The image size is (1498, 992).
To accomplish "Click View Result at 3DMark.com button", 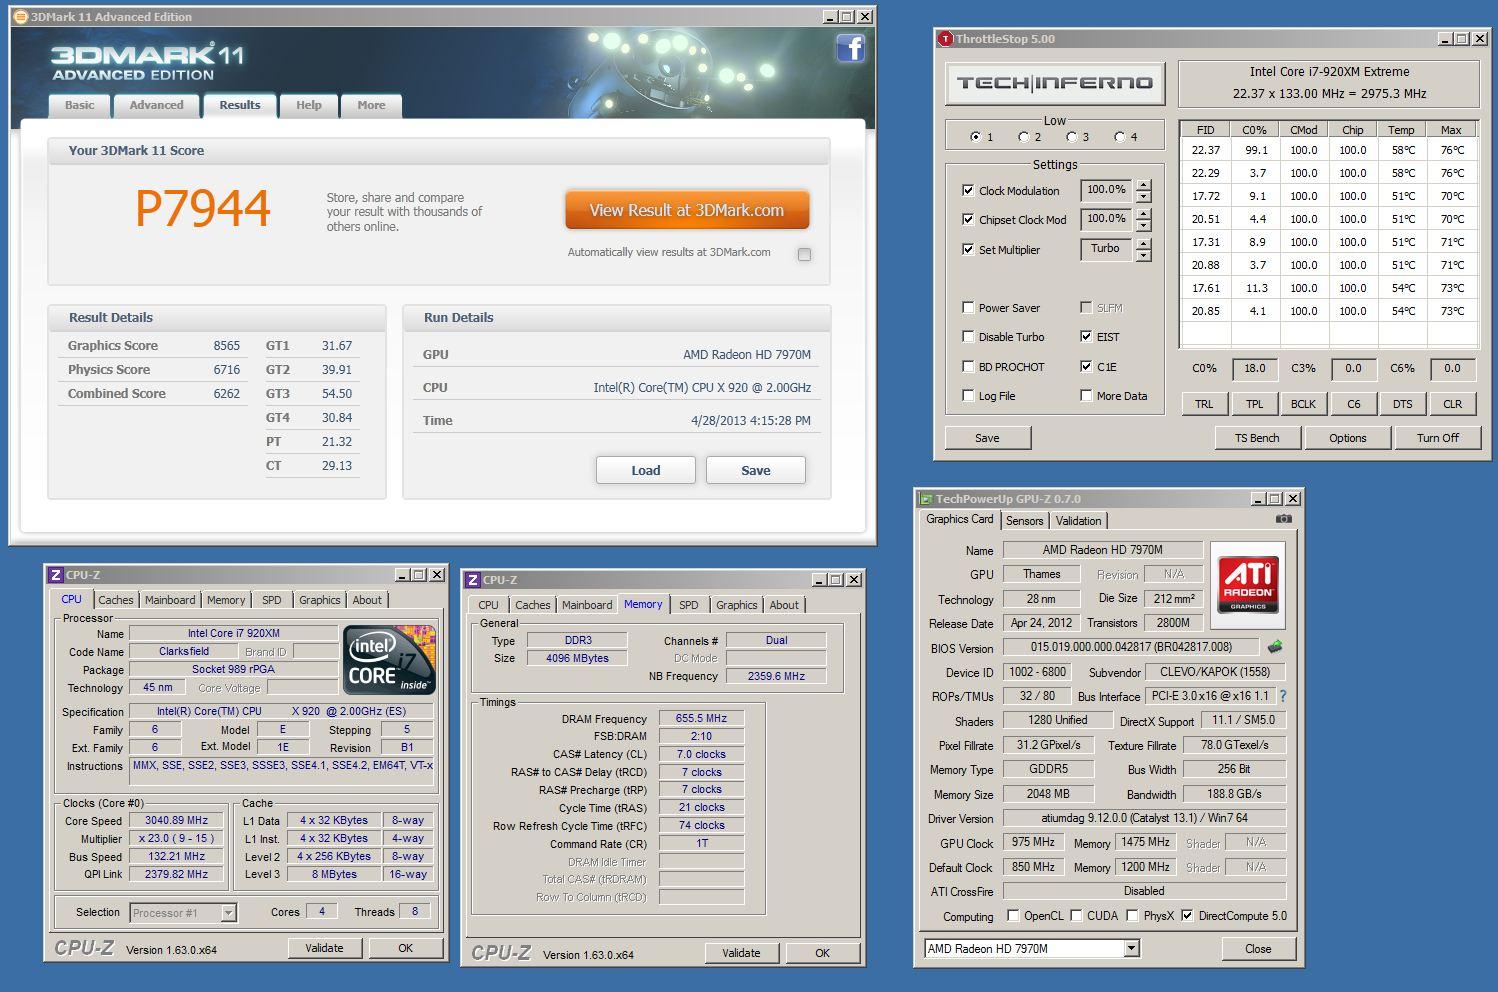I will point(687,210).
